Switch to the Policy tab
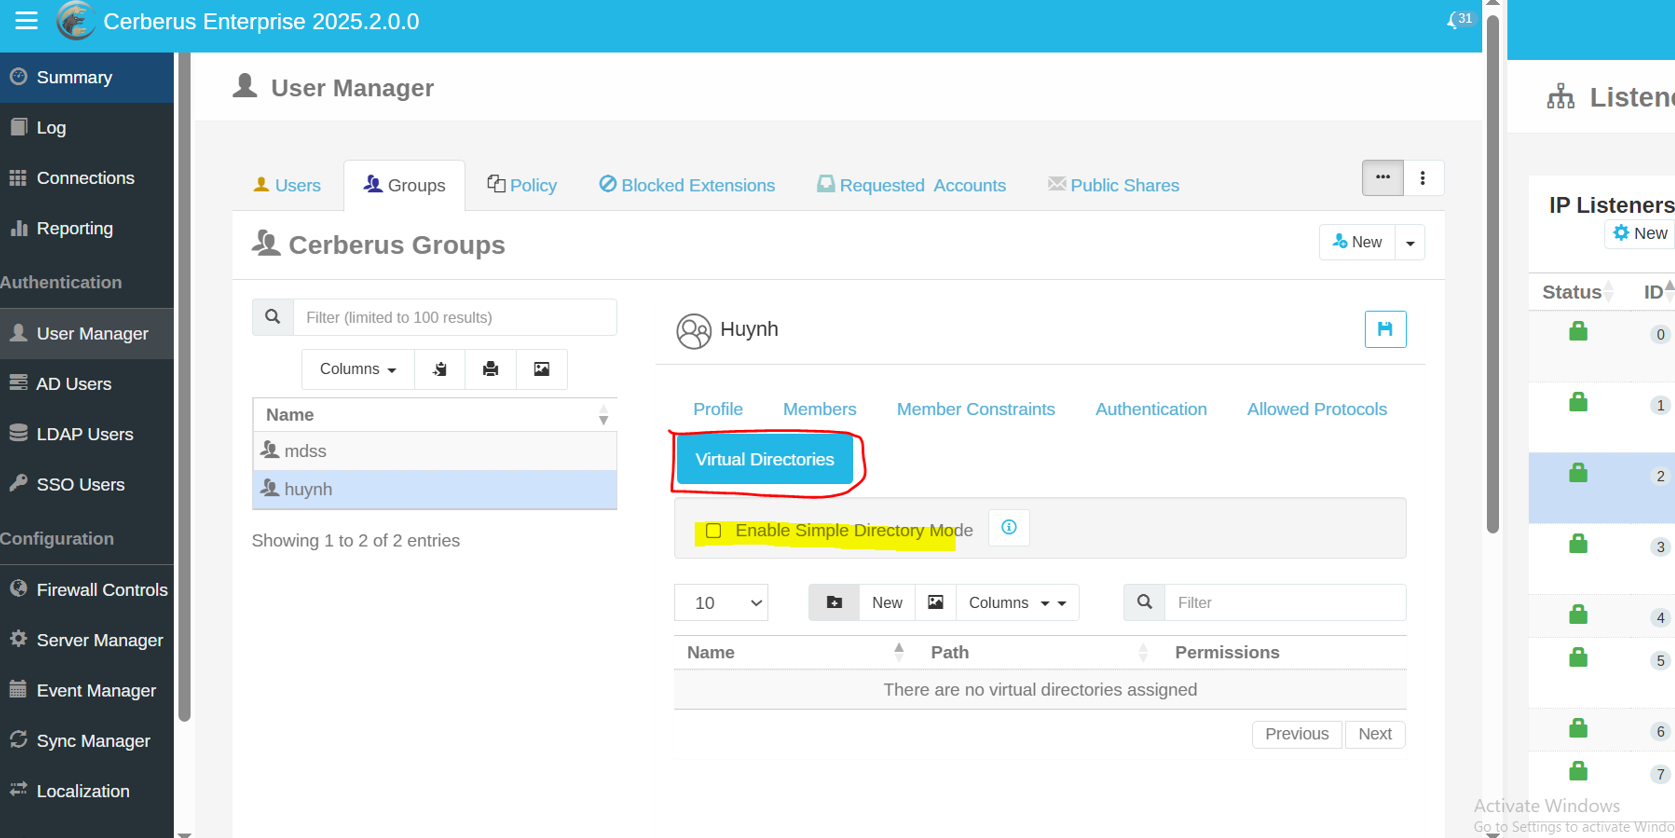Image resolution: width=1675 pixels, height=838 pixels. [x=522, y=185]
